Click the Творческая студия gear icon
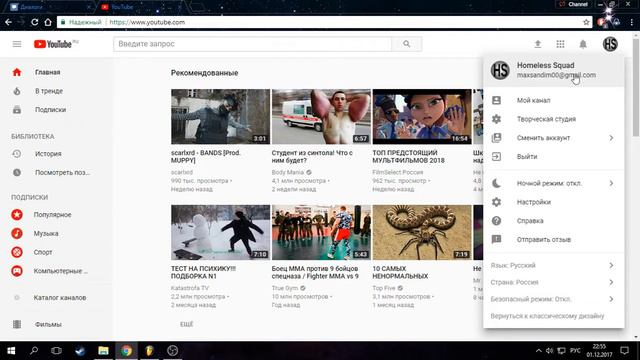Screen dimensions: 640x360 pyautogui.click(x=496, y=119)
